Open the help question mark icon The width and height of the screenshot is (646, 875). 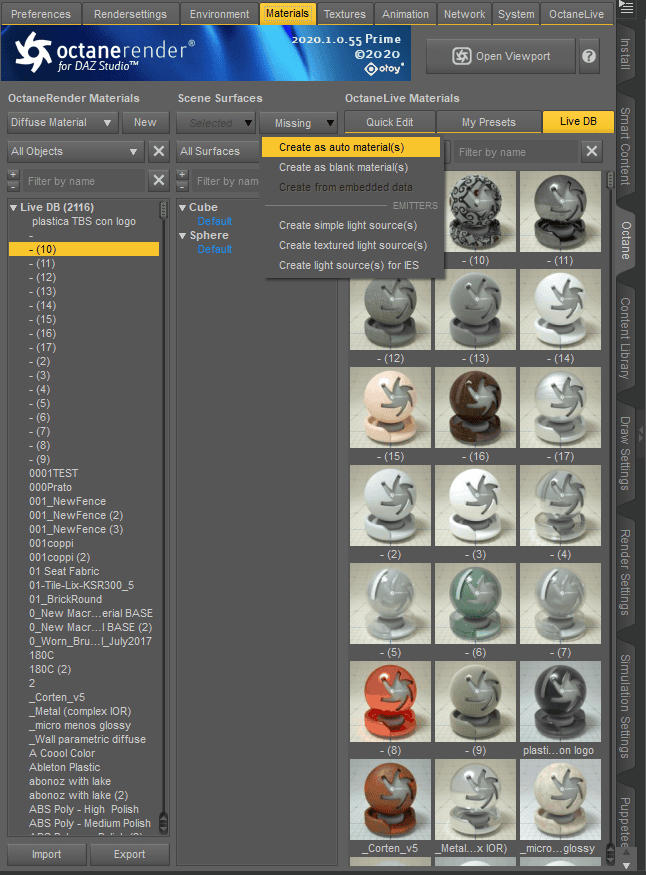pyautogui.click(x=589, y=56)
